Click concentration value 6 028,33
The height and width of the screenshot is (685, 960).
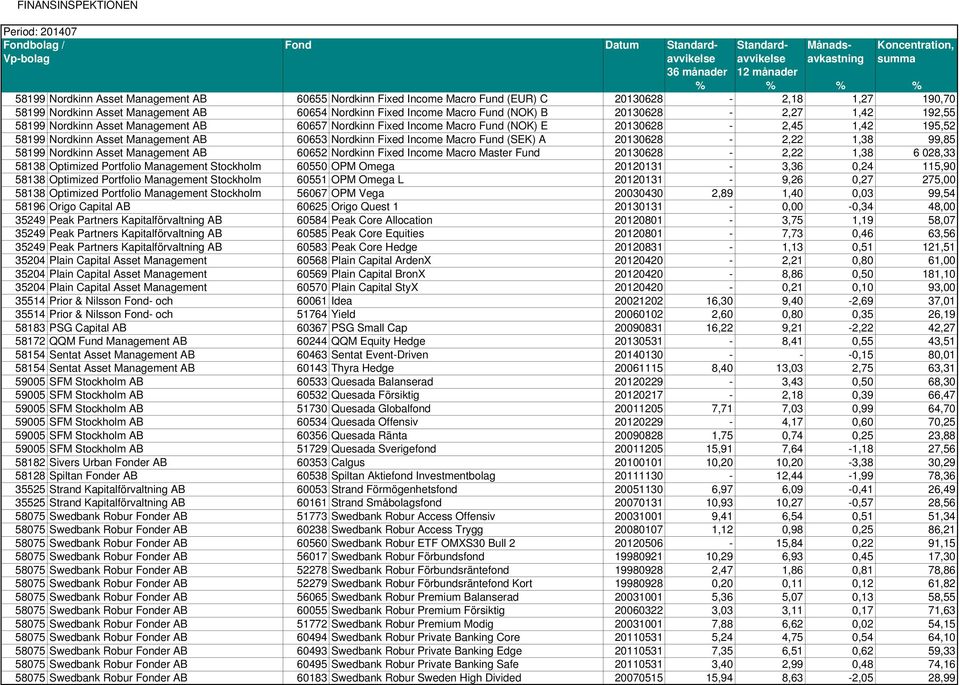933,153
